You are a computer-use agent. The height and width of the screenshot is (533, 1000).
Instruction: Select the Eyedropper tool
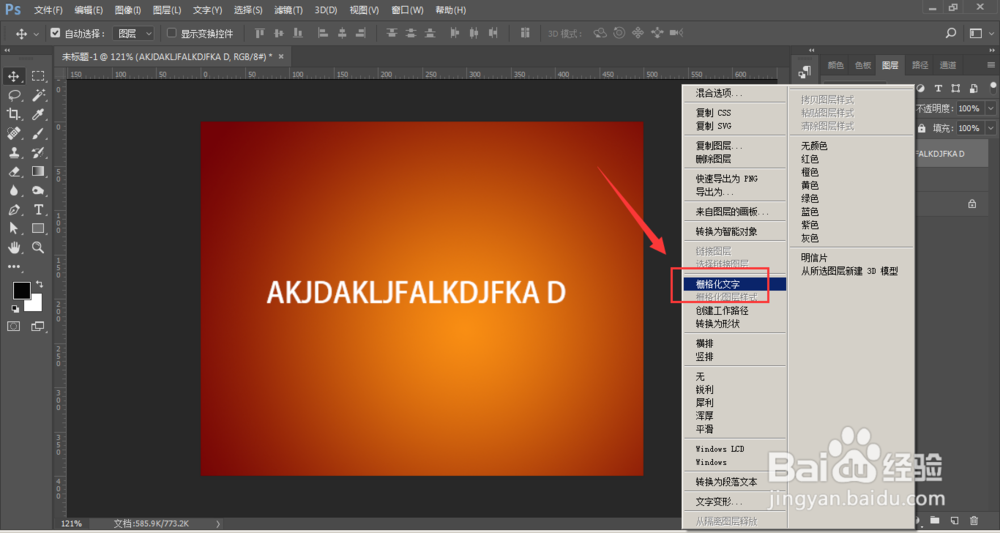(x=38, y=115)
